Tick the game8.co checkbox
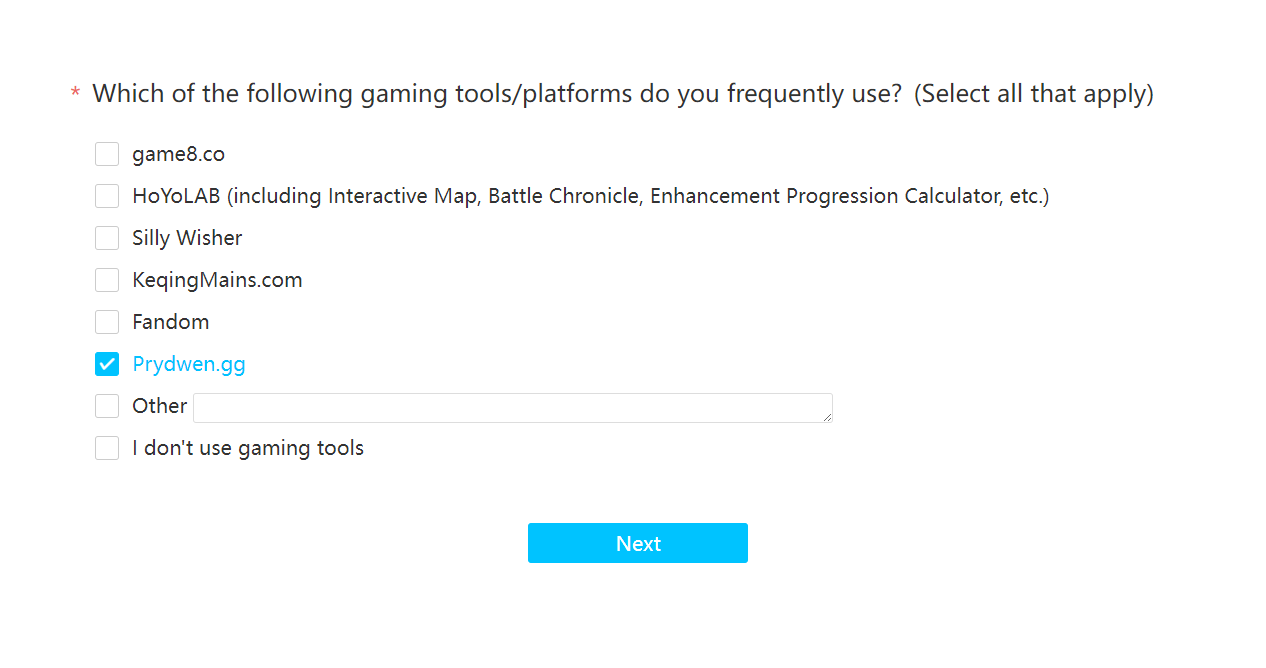The image size is (1266, 668). (x=107, y=154)
